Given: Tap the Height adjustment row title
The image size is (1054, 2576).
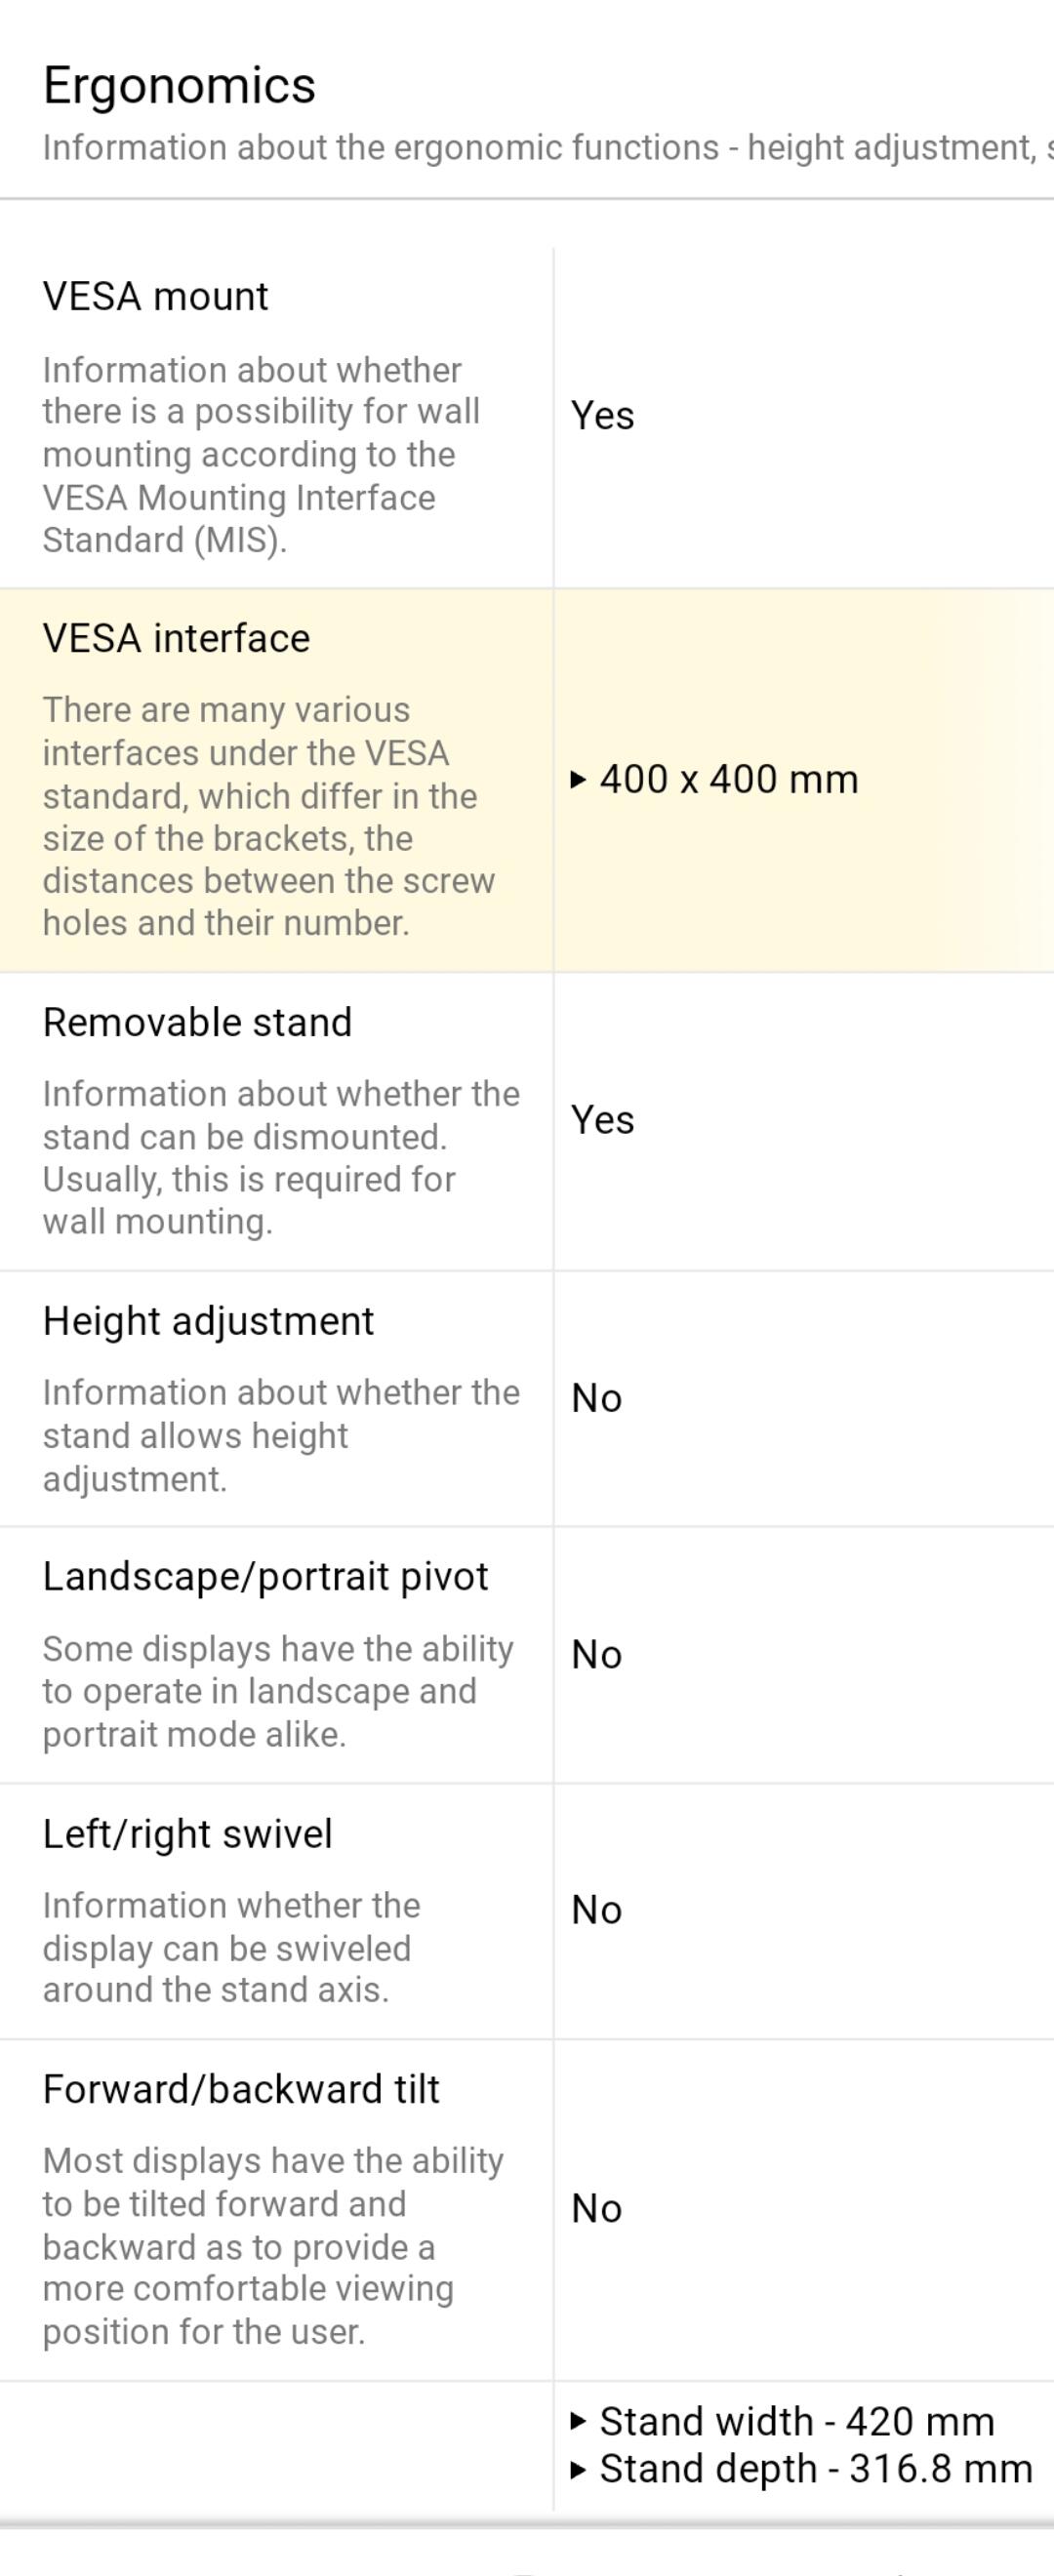Looking at the screenshot, I should pos(208,1321).
